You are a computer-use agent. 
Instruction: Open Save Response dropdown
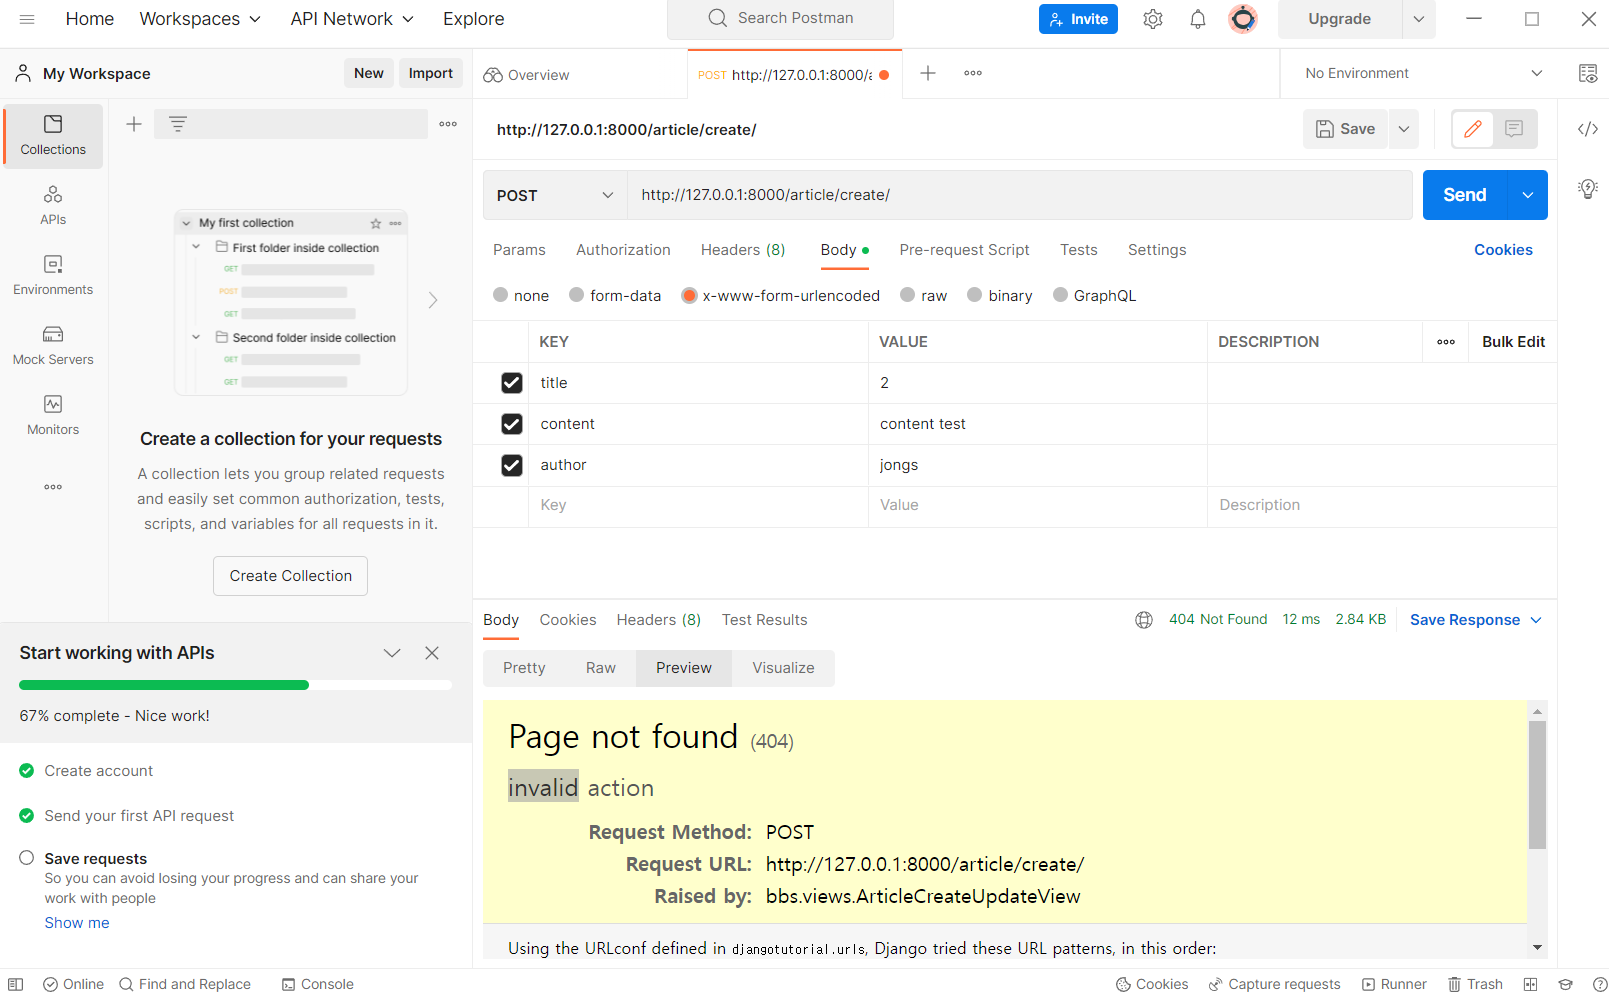[1476, 620]
